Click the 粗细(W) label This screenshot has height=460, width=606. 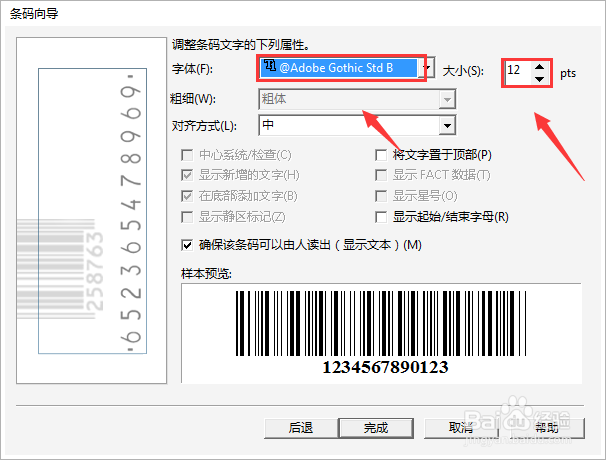point(193,99)
